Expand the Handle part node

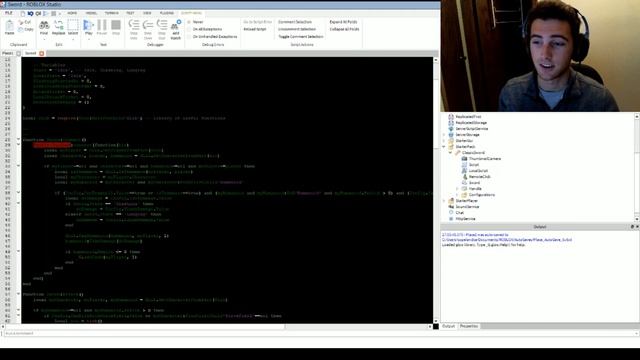pyautogui.click(x=457, y=189)
